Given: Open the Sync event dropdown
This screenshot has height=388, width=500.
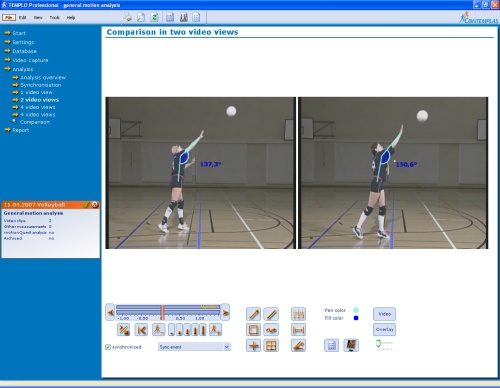Looking at the screenshot, I should [194, 347].
